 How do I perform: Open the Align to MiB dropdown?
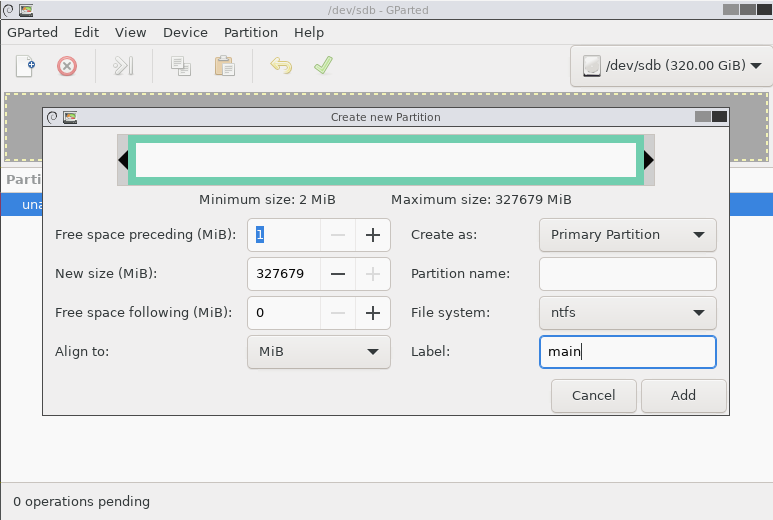[x=319, y=352]
